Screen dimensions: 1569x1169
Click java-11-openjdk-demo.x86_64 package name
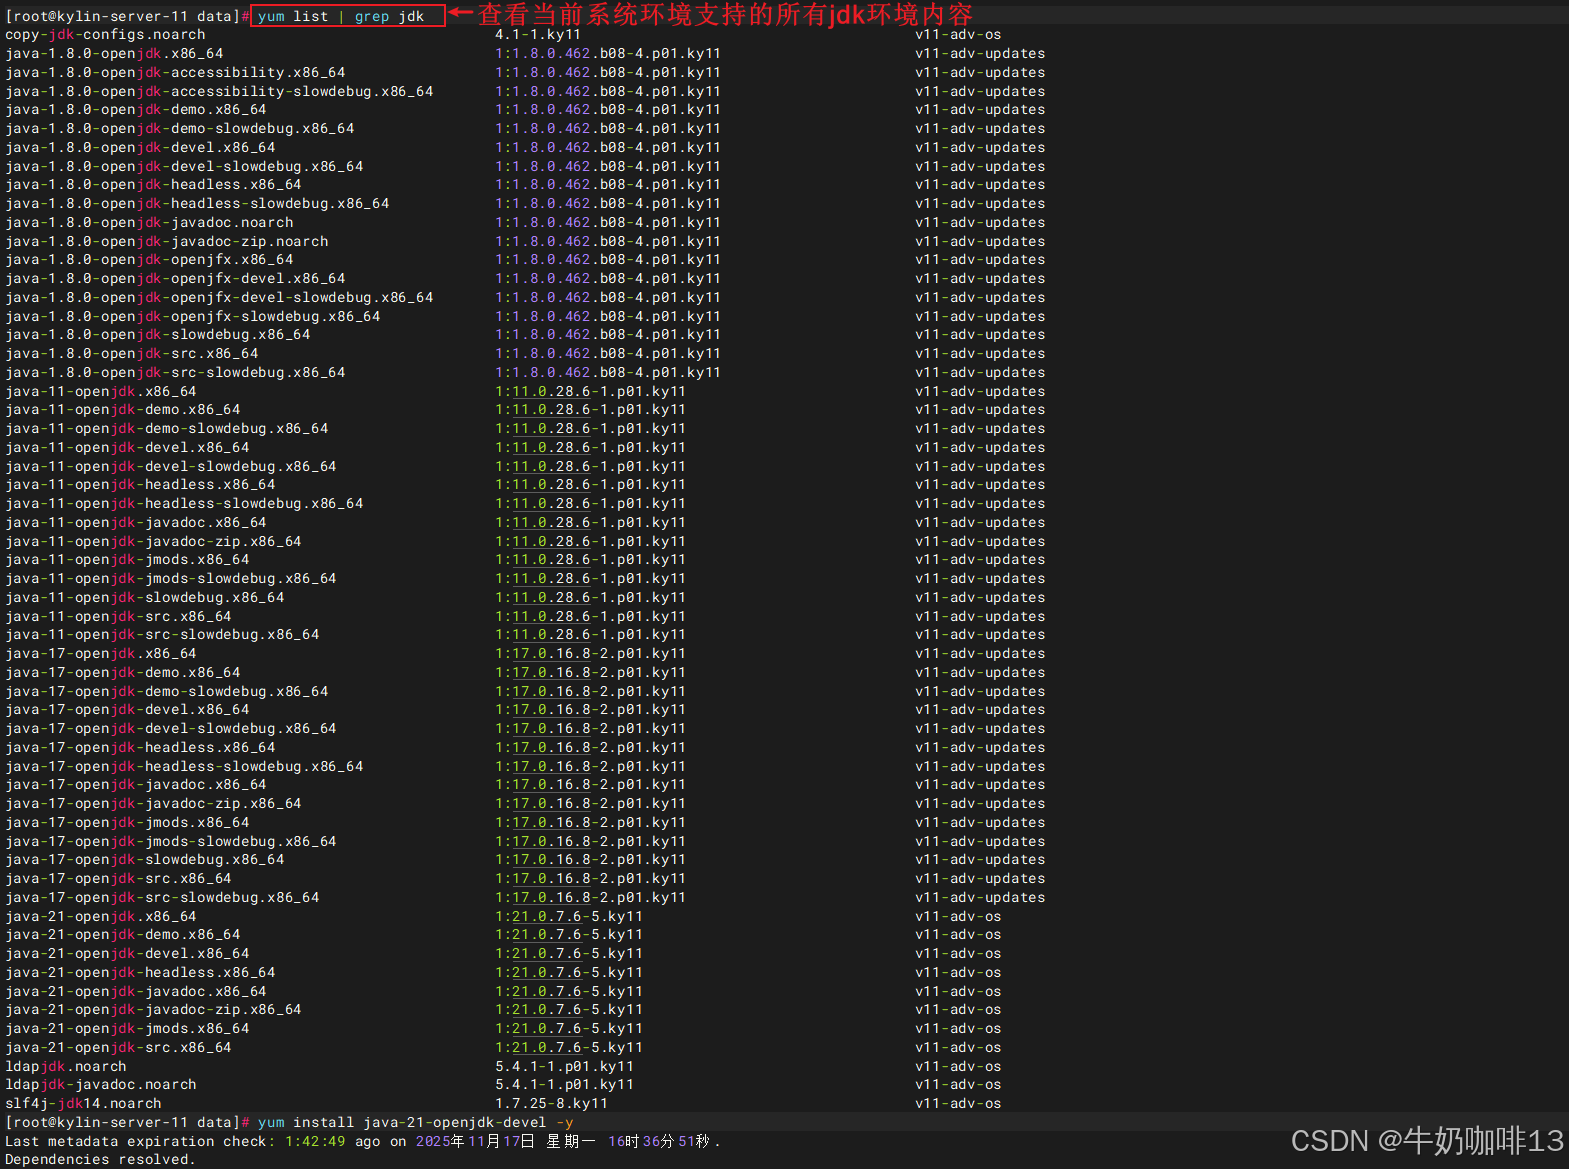coord(123,409)
